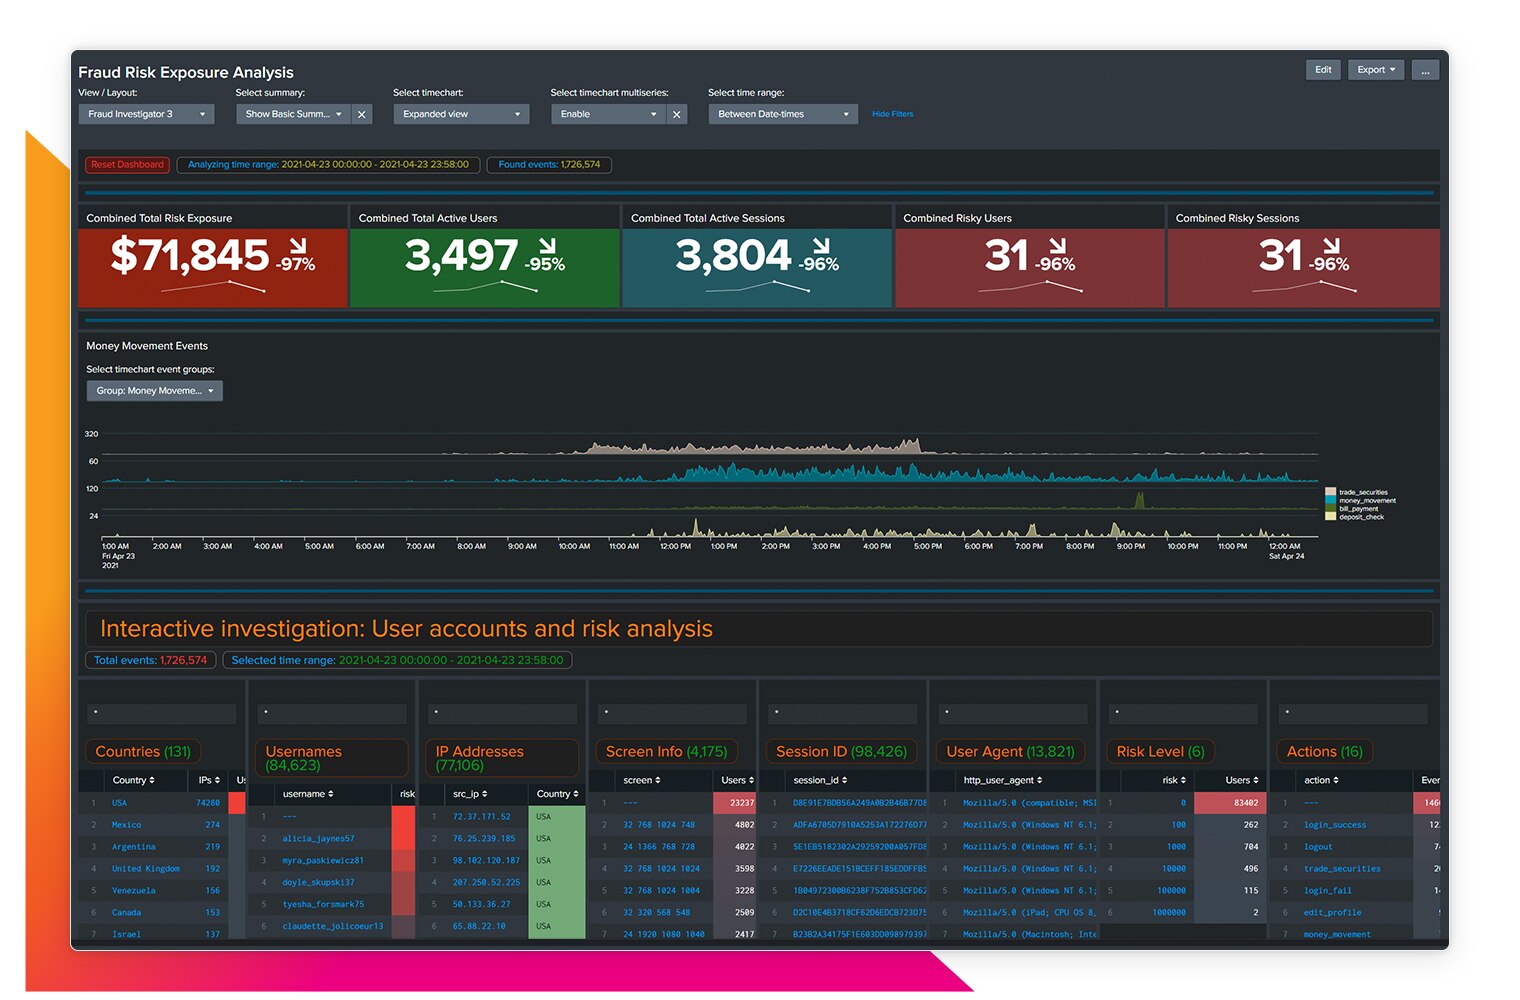
Task: Open the three-dot more options menu
Action: tap(1425, 70)
